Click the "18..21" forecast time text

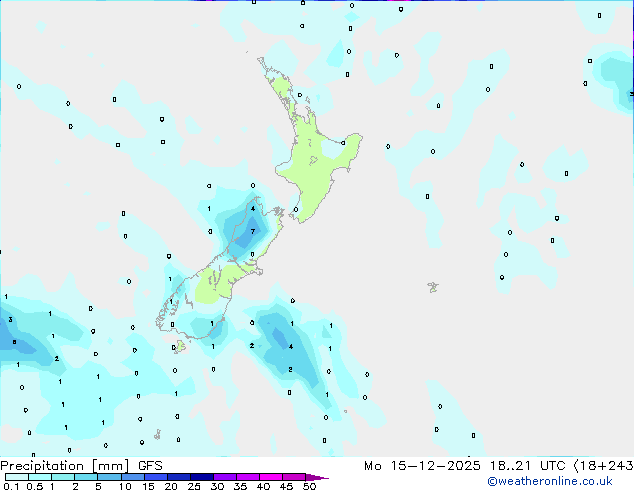pyautogui.click(x=510, y=466)
